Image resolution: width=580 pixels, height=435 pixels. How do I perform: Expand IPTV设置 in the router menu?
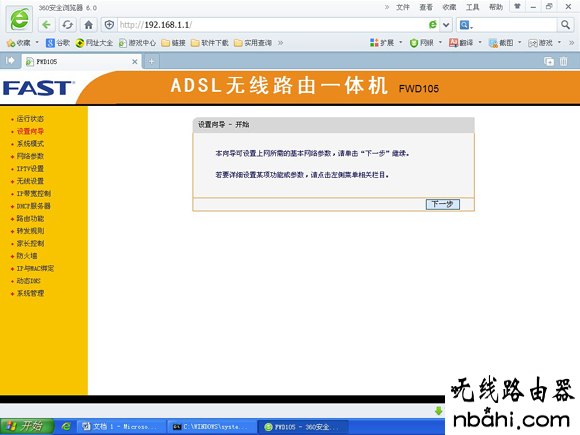30,169
